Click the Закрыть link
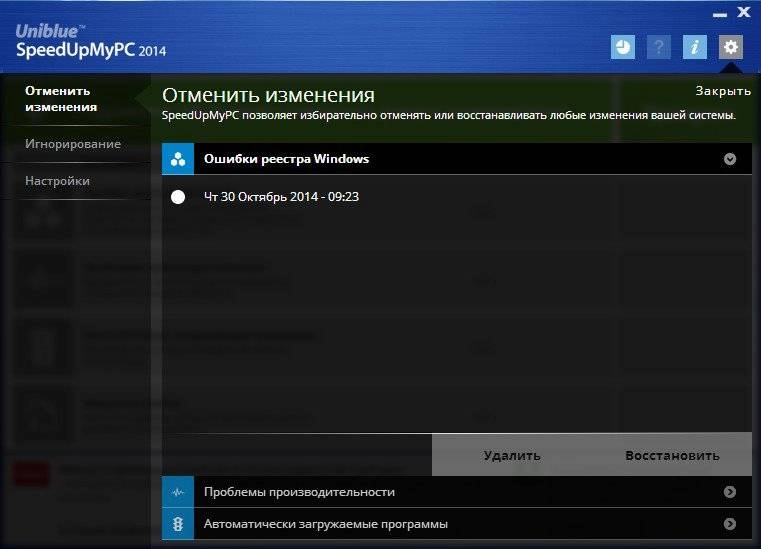Image resolution: width=761 pixels, height=549 pixels. coord(723,91)
